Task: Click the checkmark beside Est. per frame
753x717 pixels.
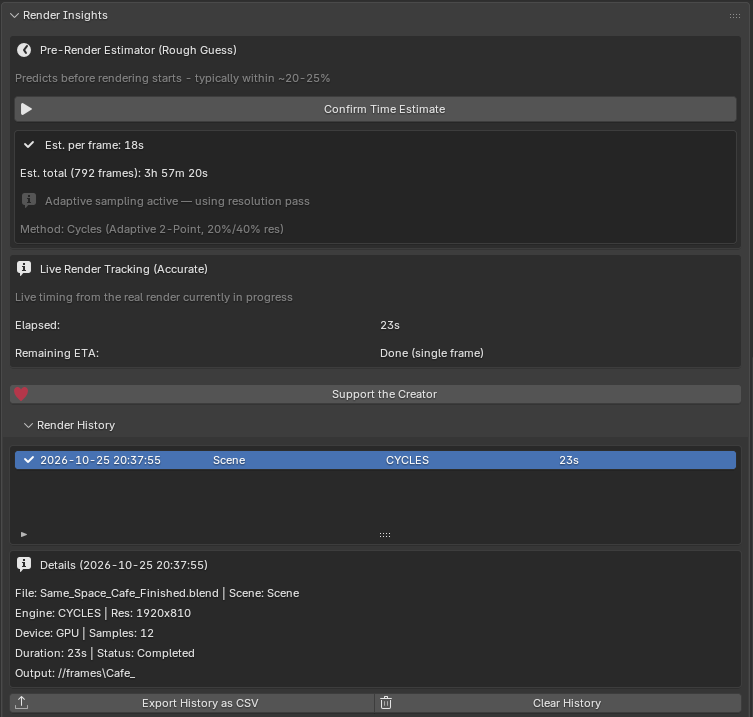Action: click(29, 145)
